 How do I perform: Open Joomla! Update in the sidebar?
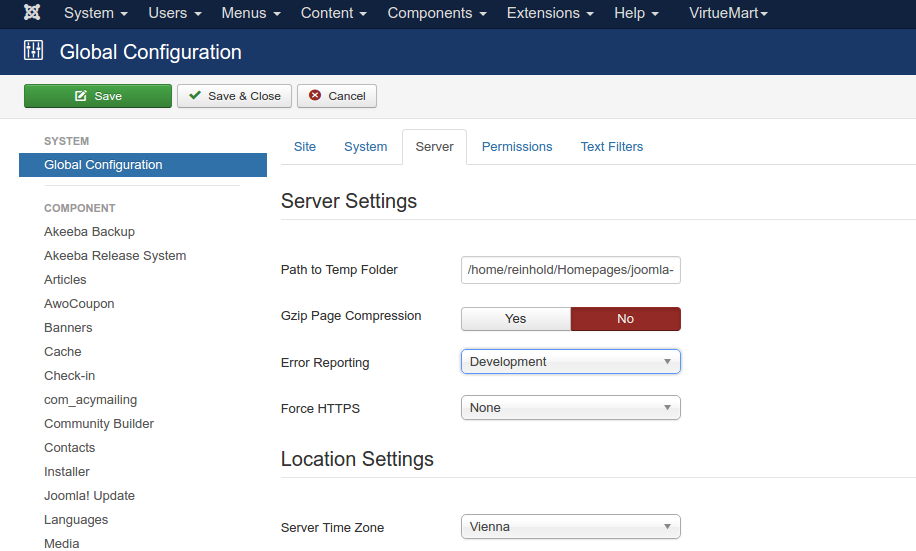tap(89, 496)
